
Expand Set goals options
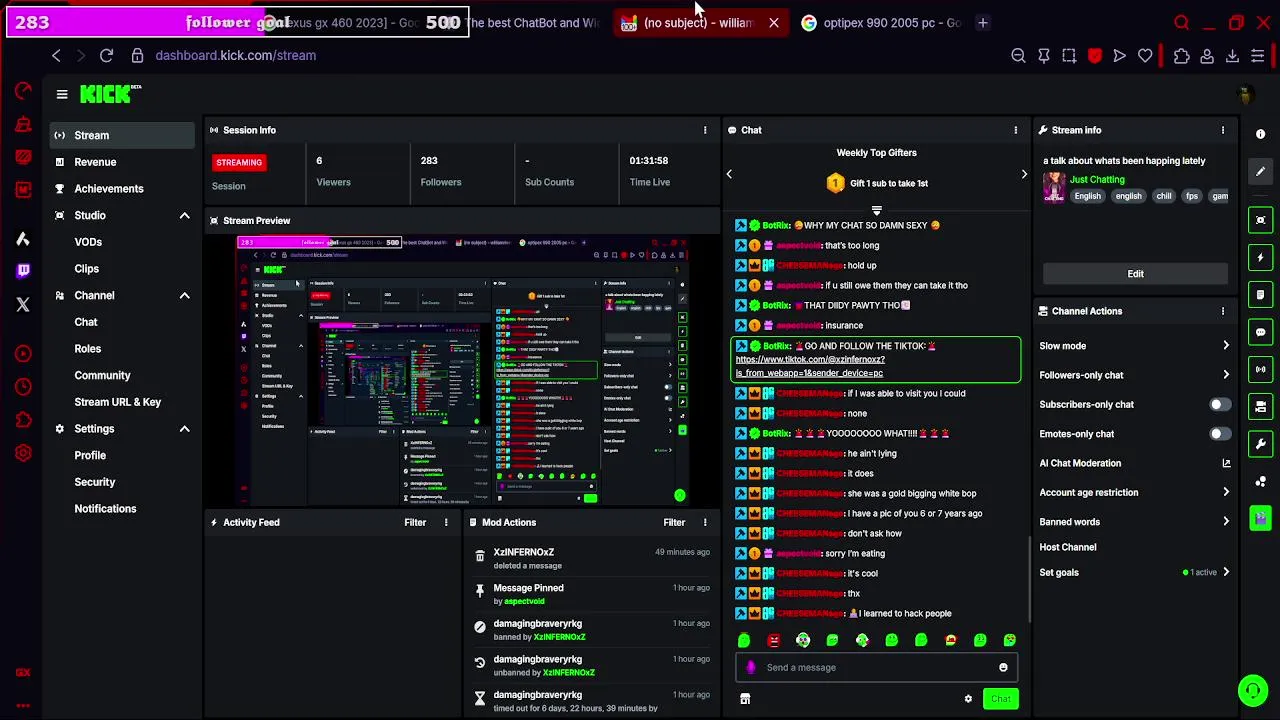1226,573
